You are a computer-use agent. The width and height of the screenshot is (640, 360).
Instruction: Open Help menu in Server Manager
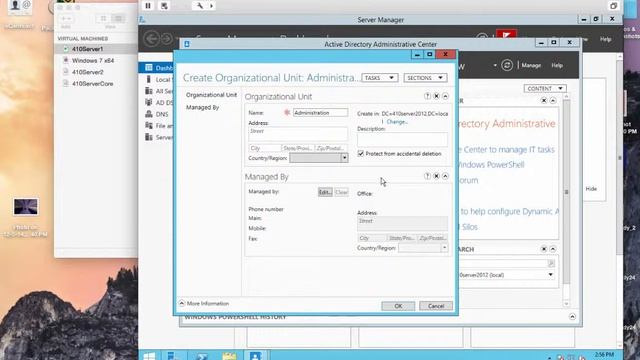pyautogui.click(x=605, y=39)
